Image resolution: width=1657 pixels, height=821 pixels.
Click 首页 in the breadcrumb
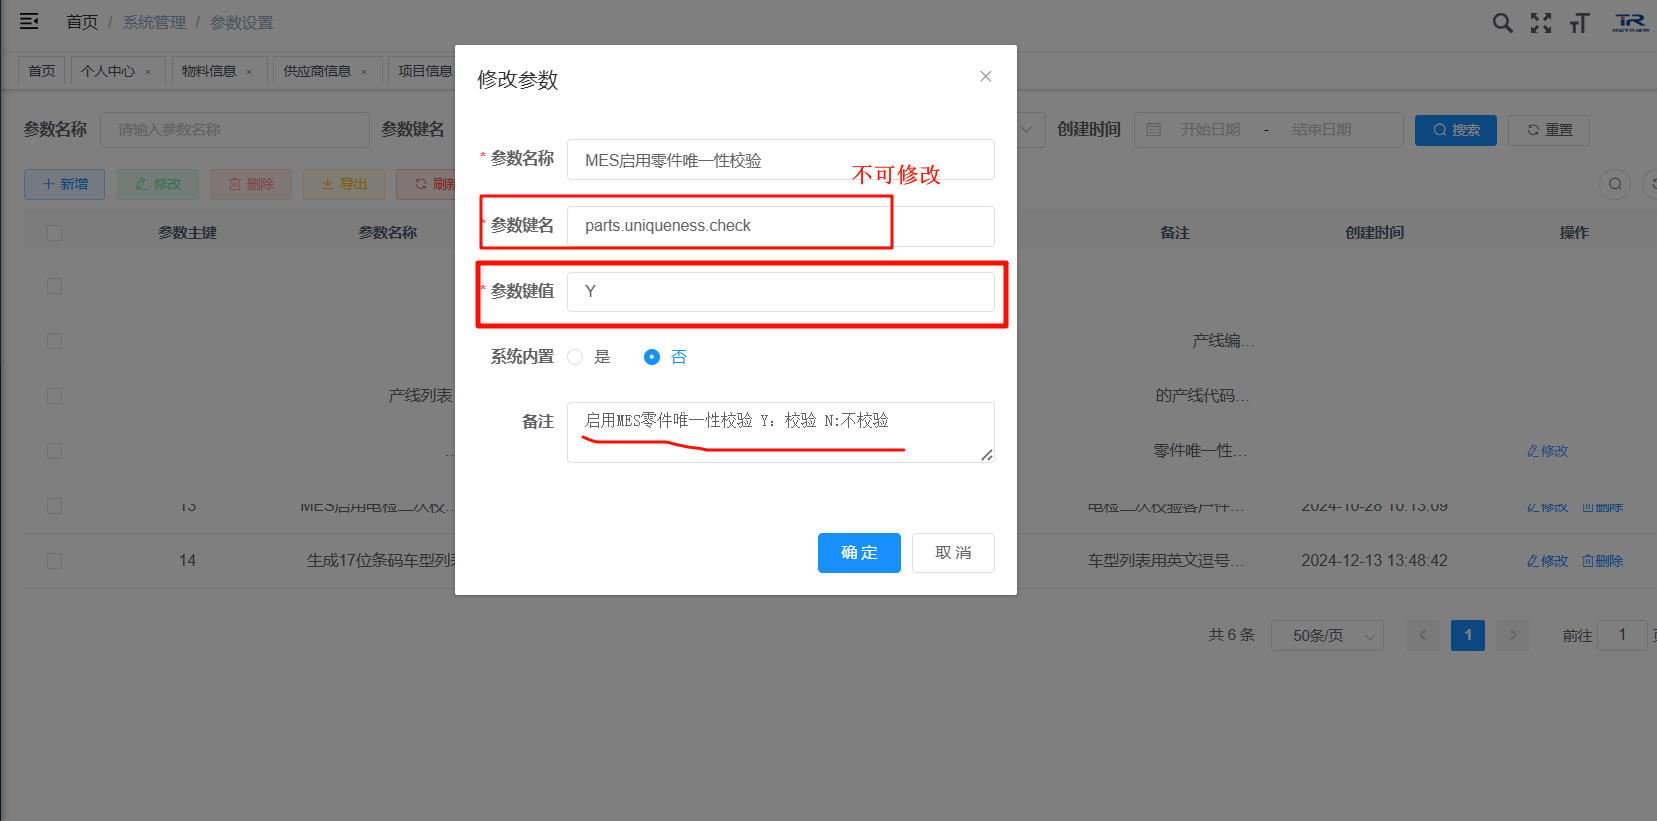pyautogui.click(x=82, y=22)
